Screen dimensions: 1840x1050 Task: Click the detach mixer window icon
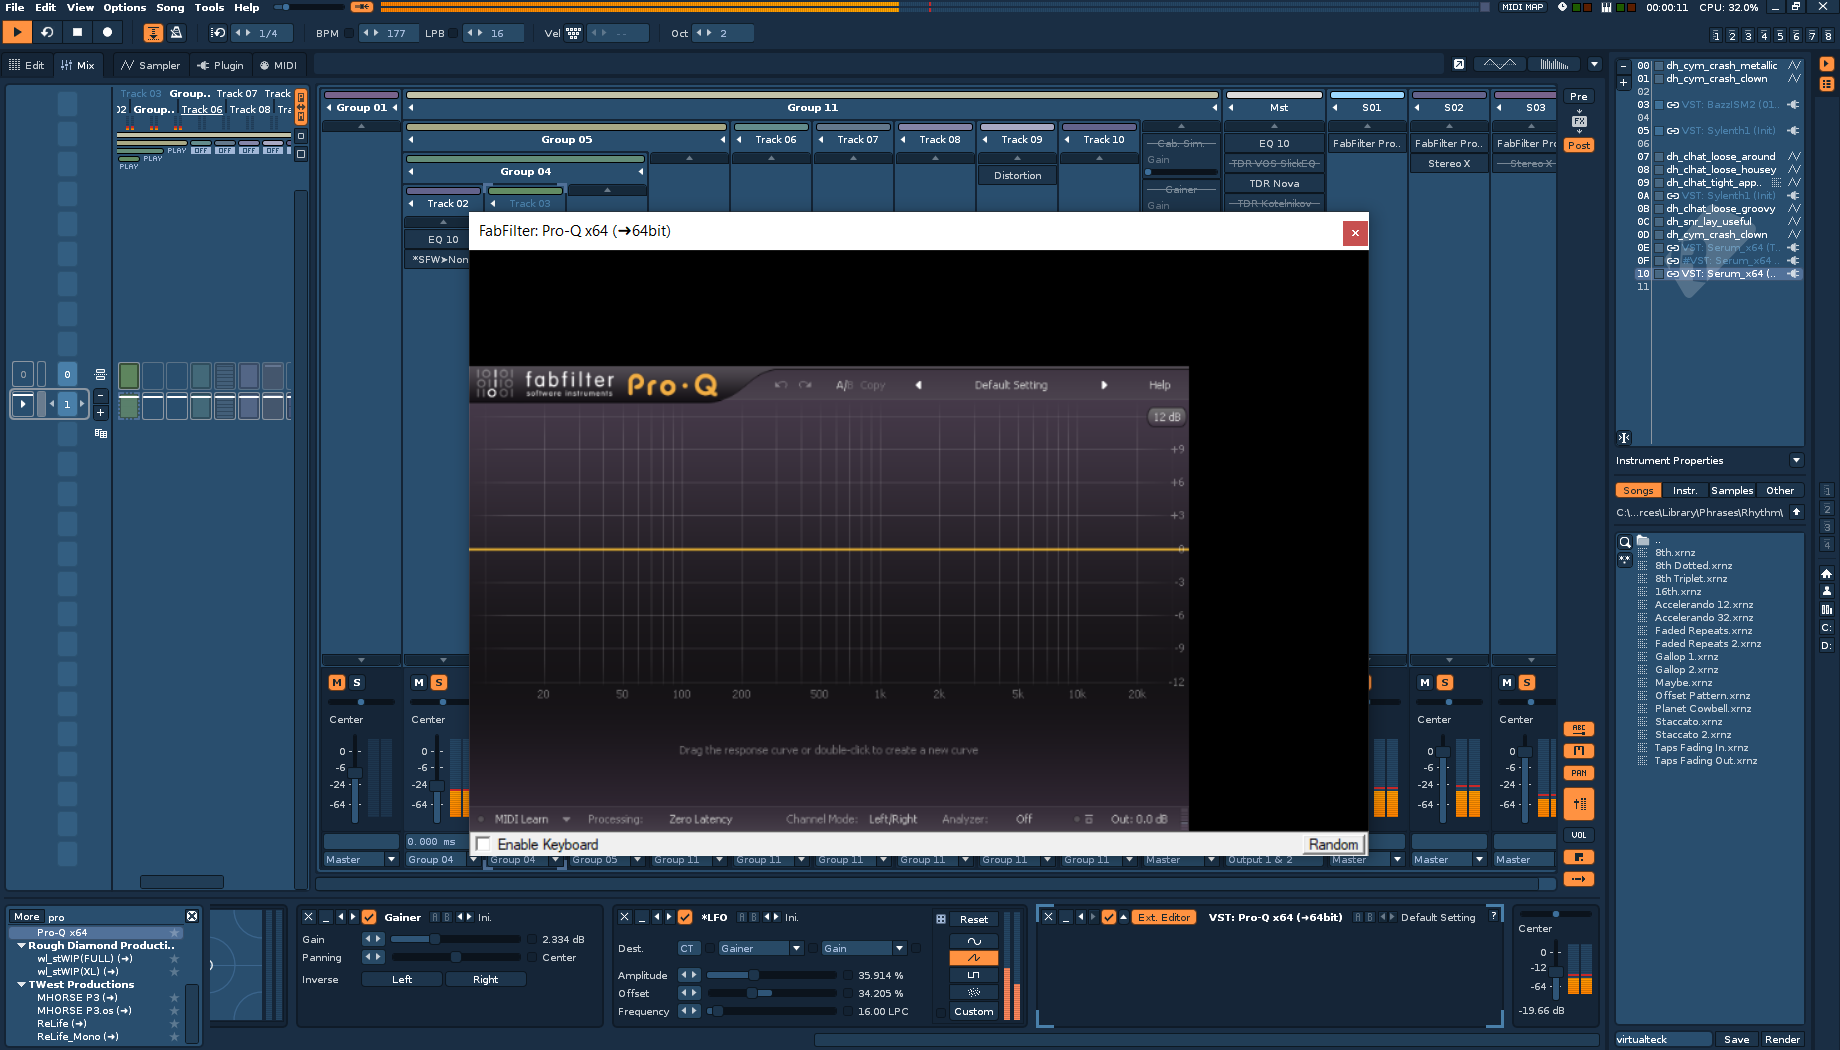coord(1459,64)
